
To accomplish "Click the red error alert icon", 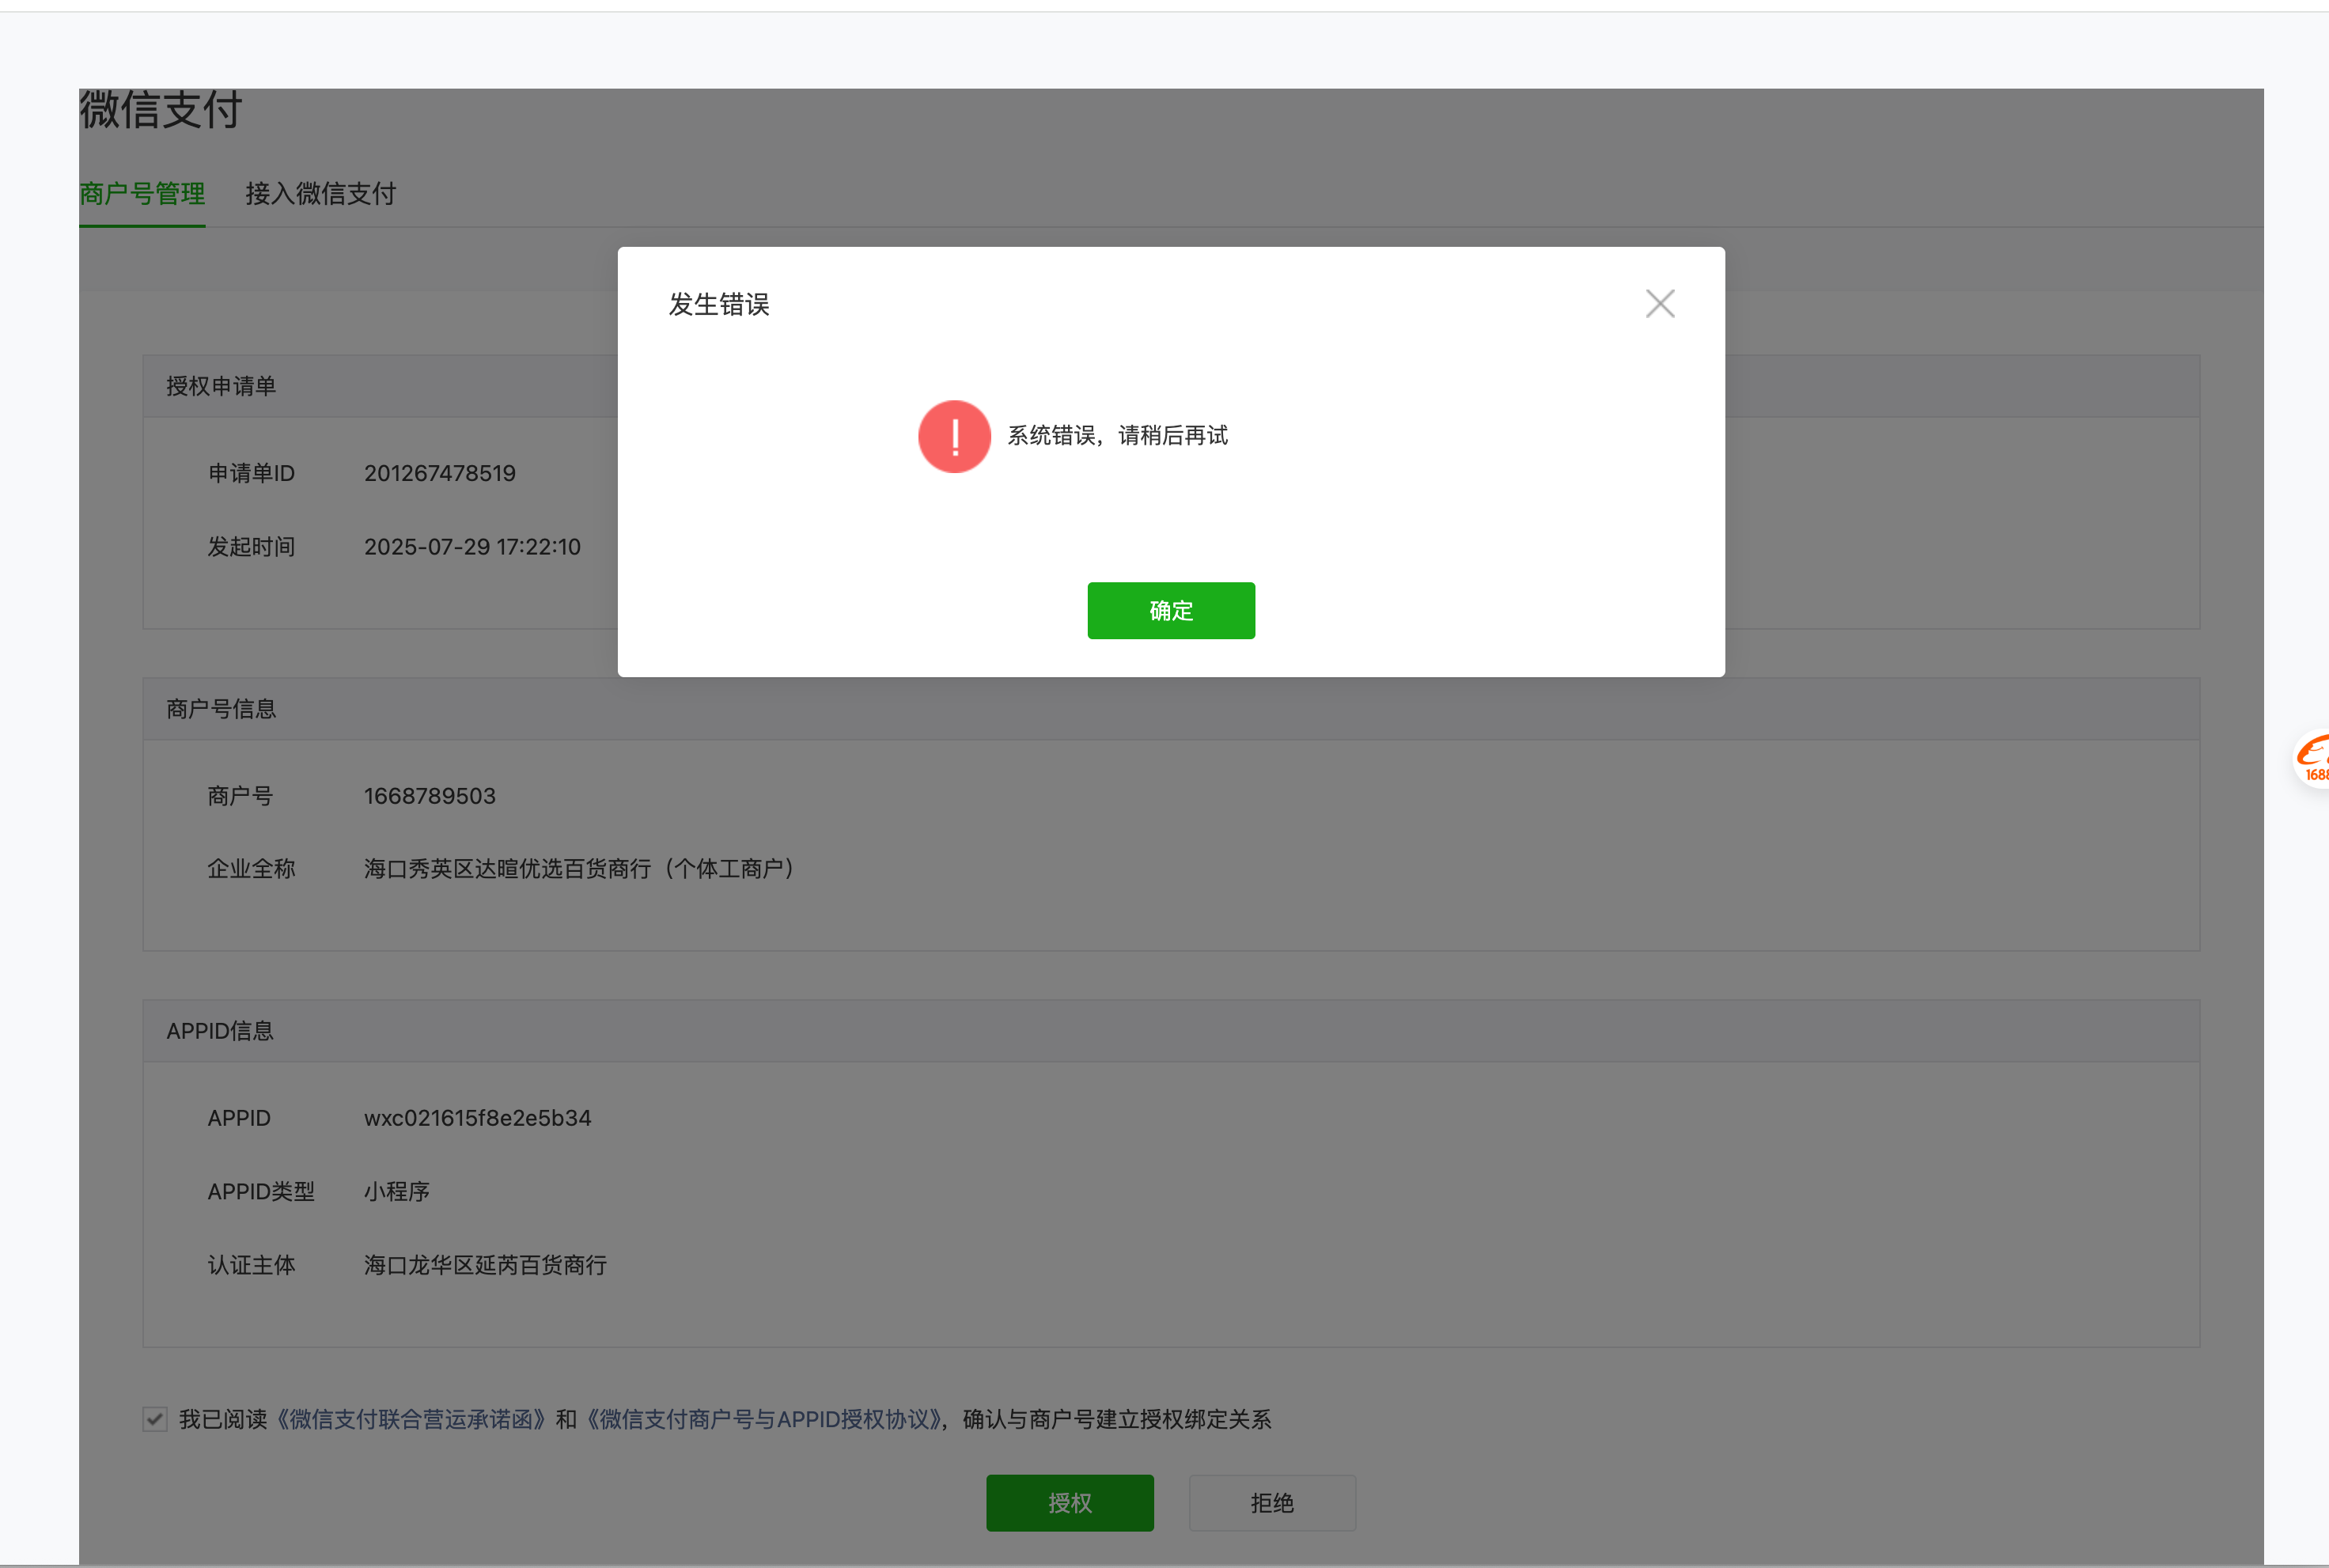I will [x=953, y=436].
